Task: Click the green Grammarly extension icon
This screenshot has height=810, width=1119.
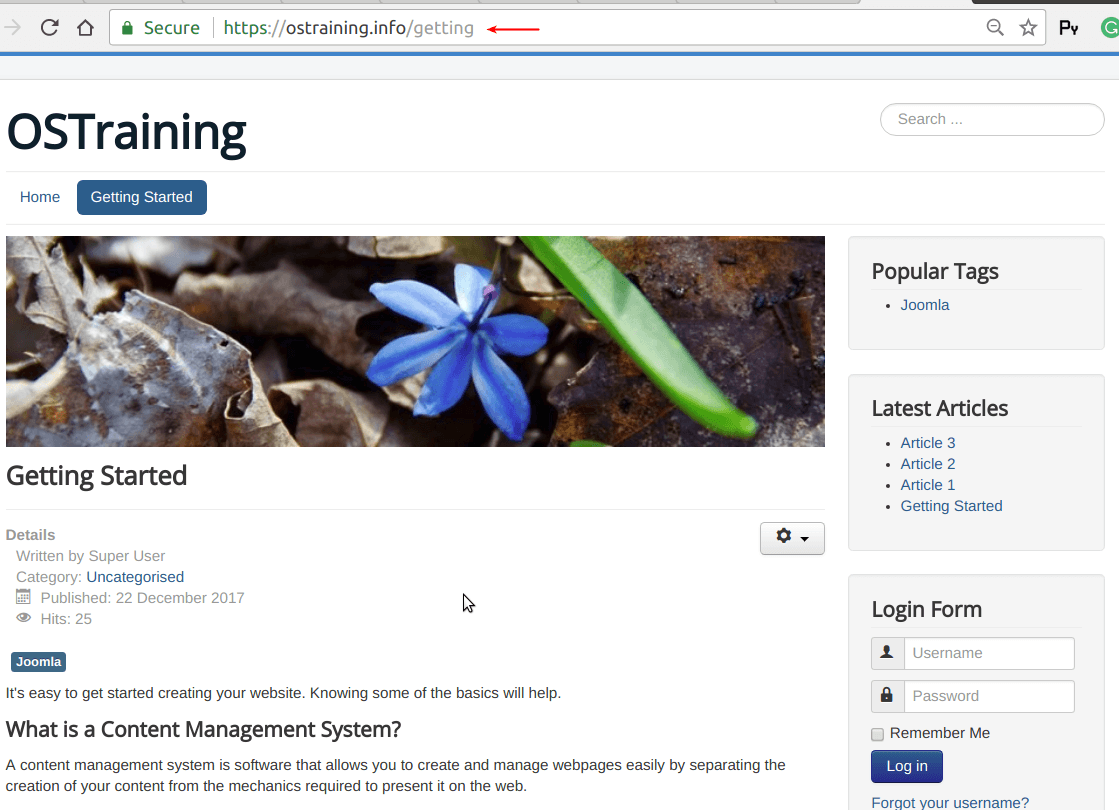Action: point(1110,28)
